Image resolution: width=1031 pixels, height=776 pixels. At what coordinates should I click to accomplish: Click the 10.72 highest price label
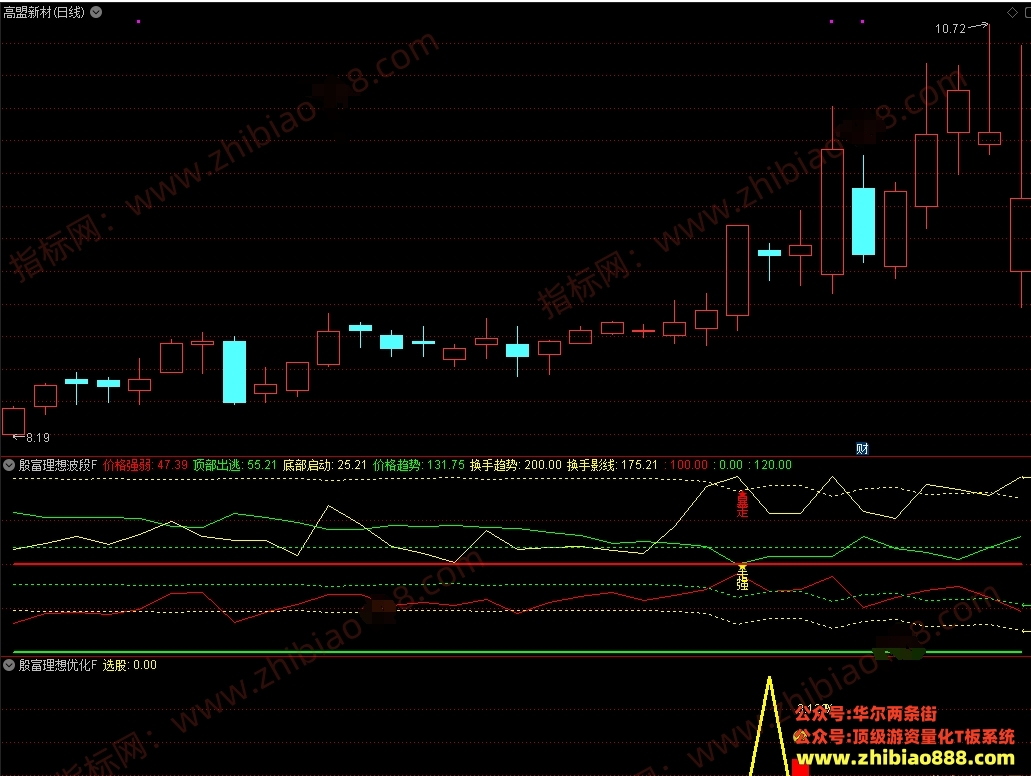coord(950,28)
